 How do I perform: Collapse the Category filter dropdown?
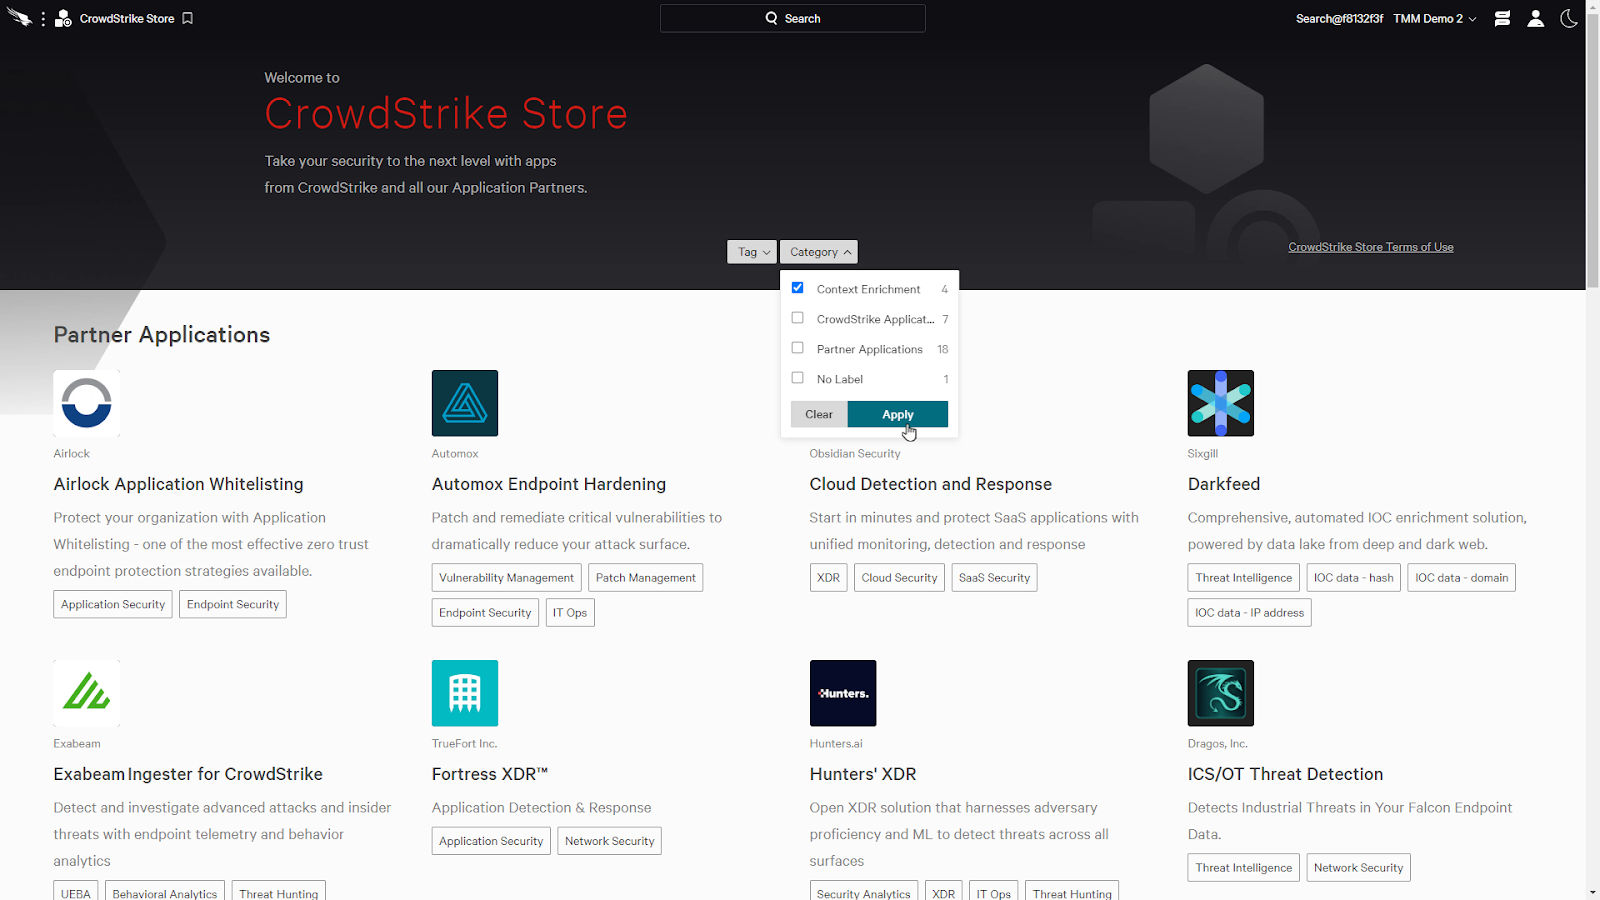[819, 252]
